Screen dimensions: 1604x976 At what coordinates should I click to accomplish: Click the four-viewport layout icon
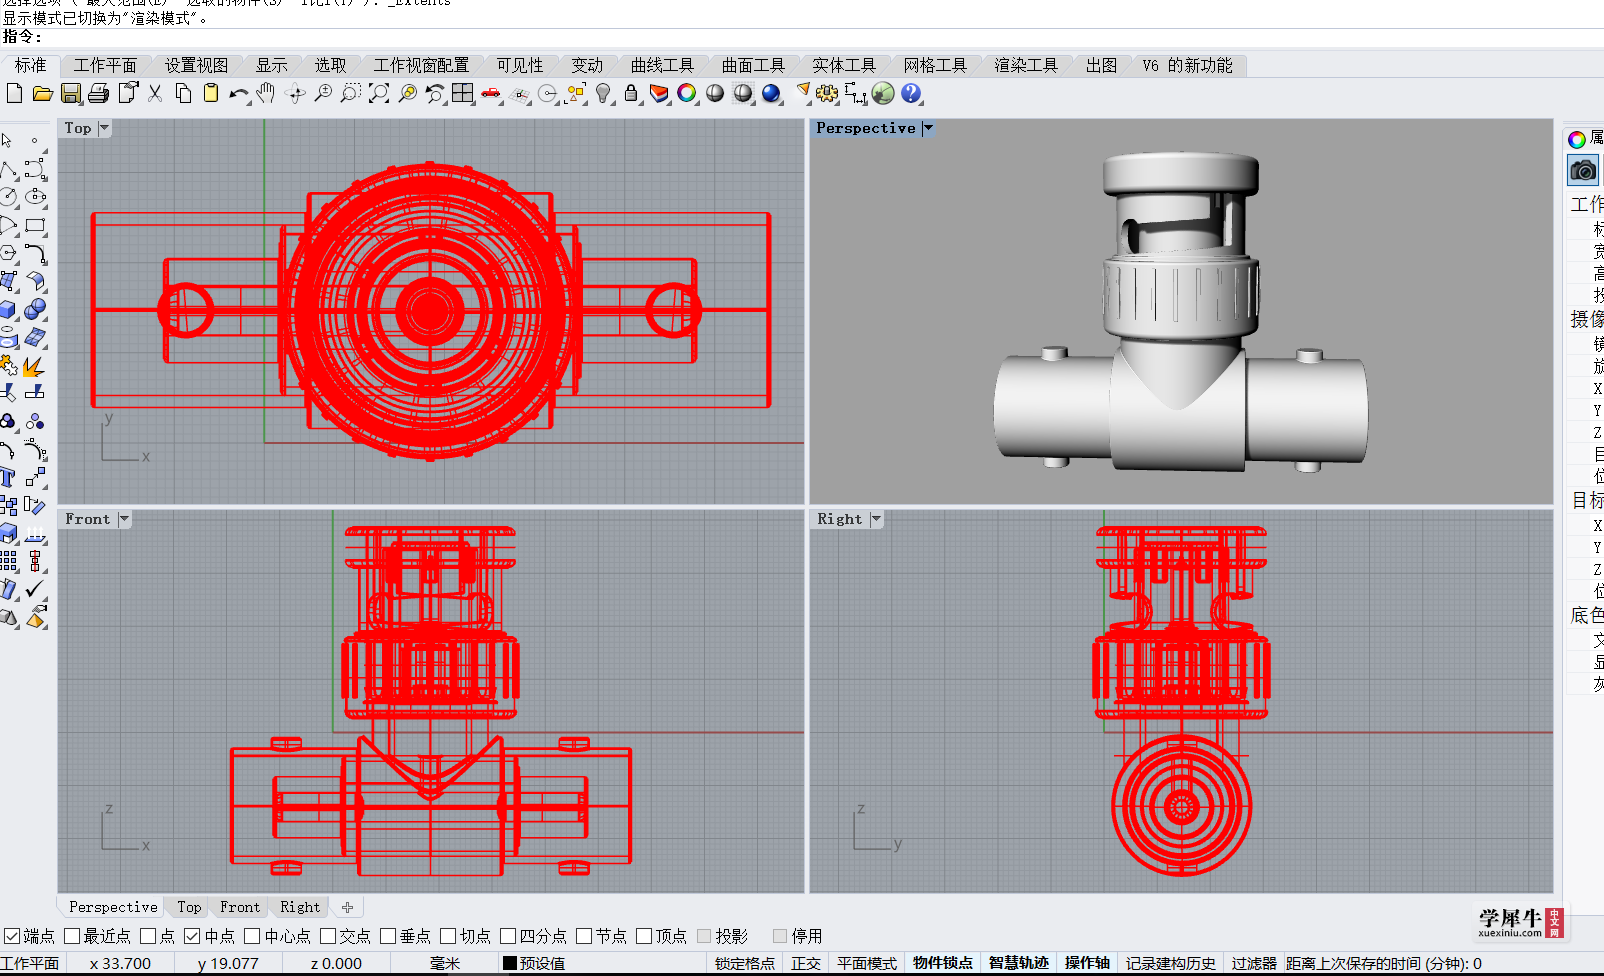tap(462, 93)
